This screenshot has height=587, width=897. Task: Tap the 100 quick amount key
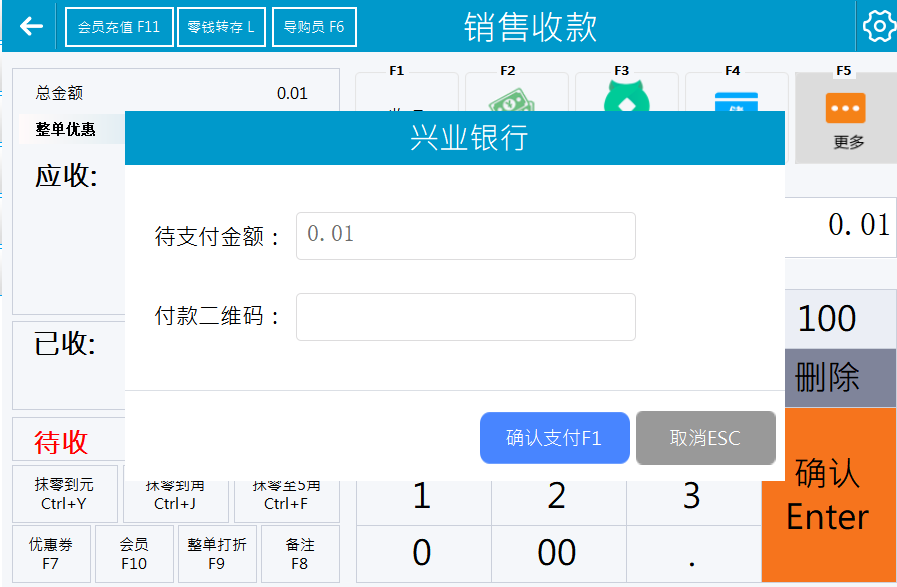point(827,319)
